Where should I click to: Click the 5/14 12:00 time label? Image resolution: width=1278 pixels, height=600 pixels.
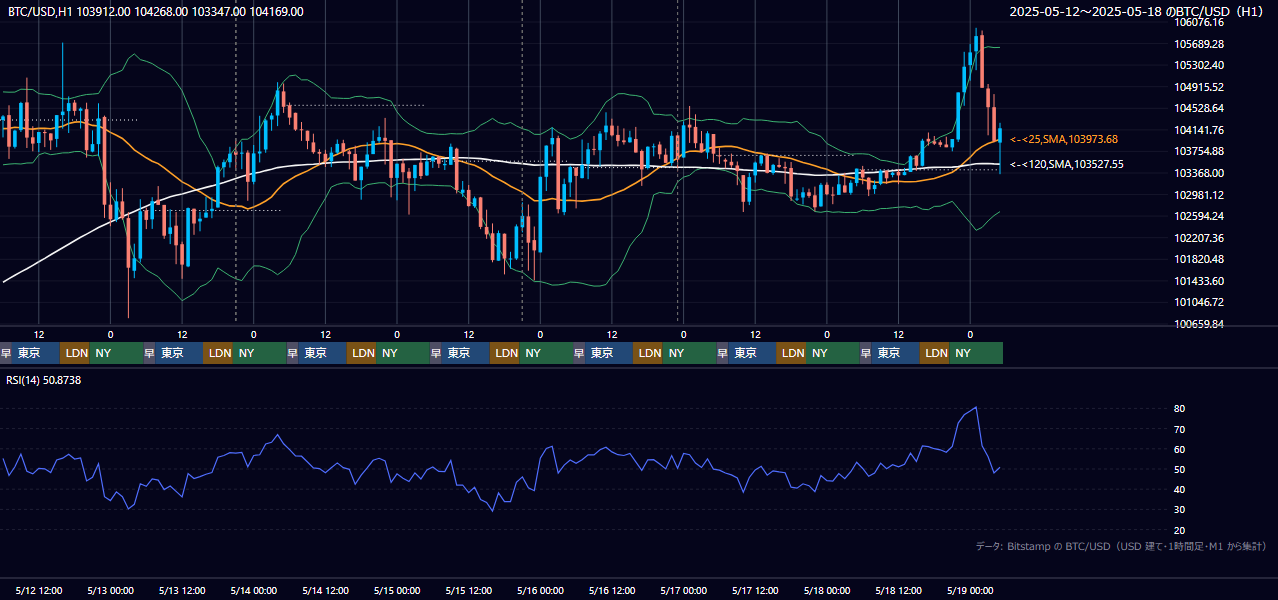pyautogui.click(x=326, y=590)
